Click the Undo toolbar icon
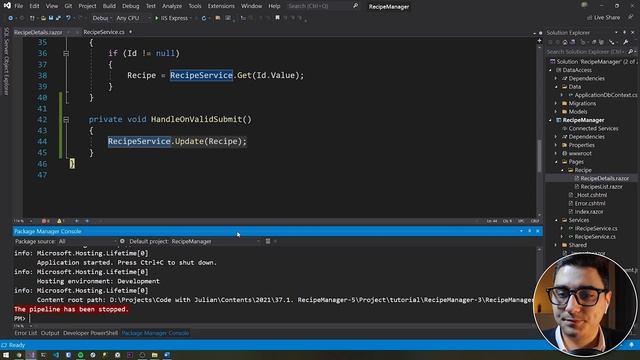The image size is (640, 360). click(69, 18)
